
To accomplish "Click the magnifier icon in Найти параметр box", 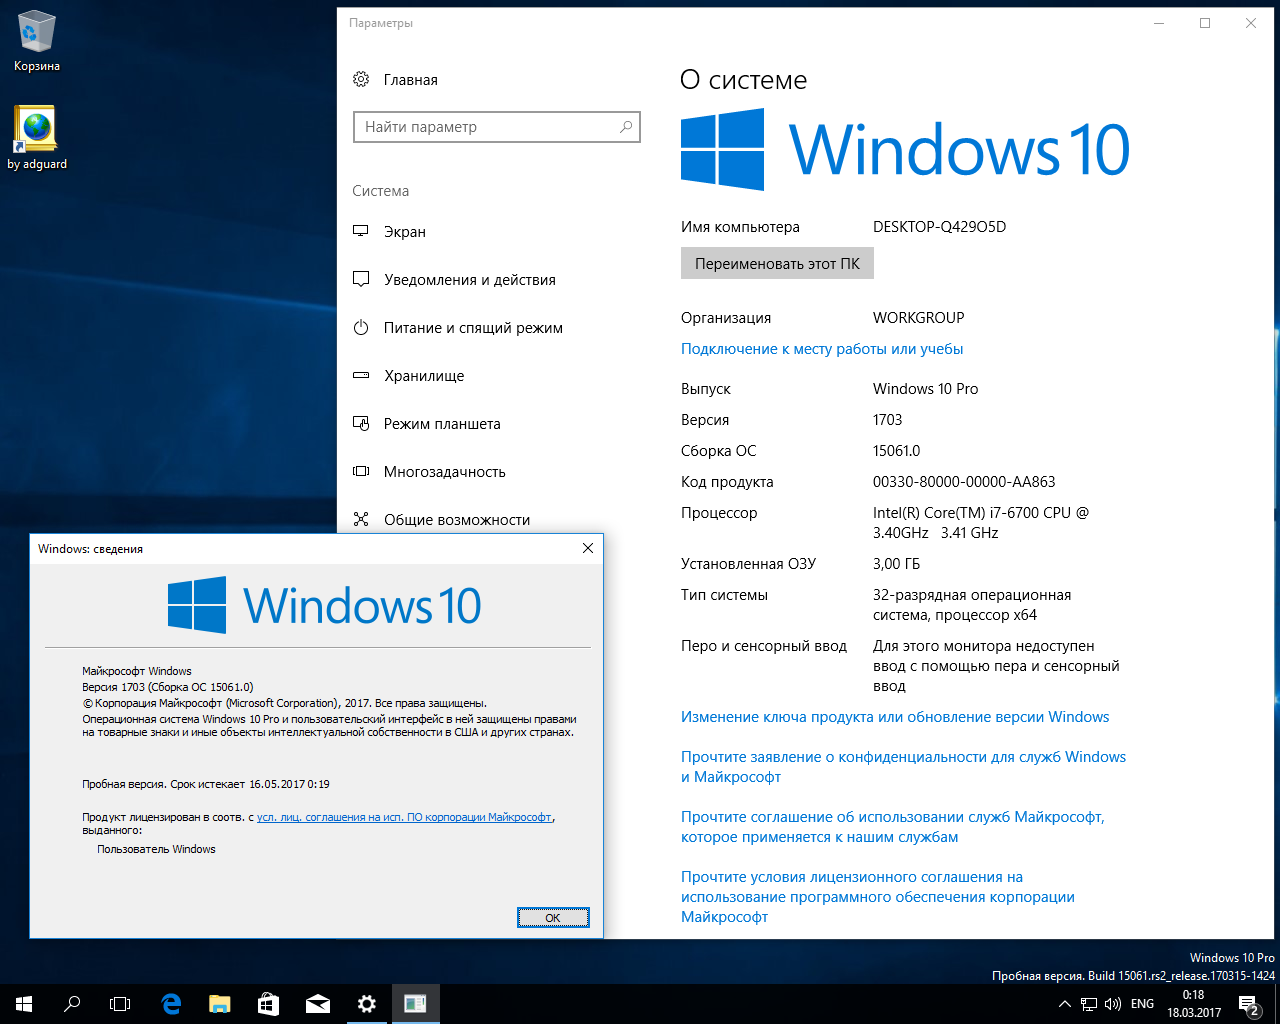I will tap(626, 127).
